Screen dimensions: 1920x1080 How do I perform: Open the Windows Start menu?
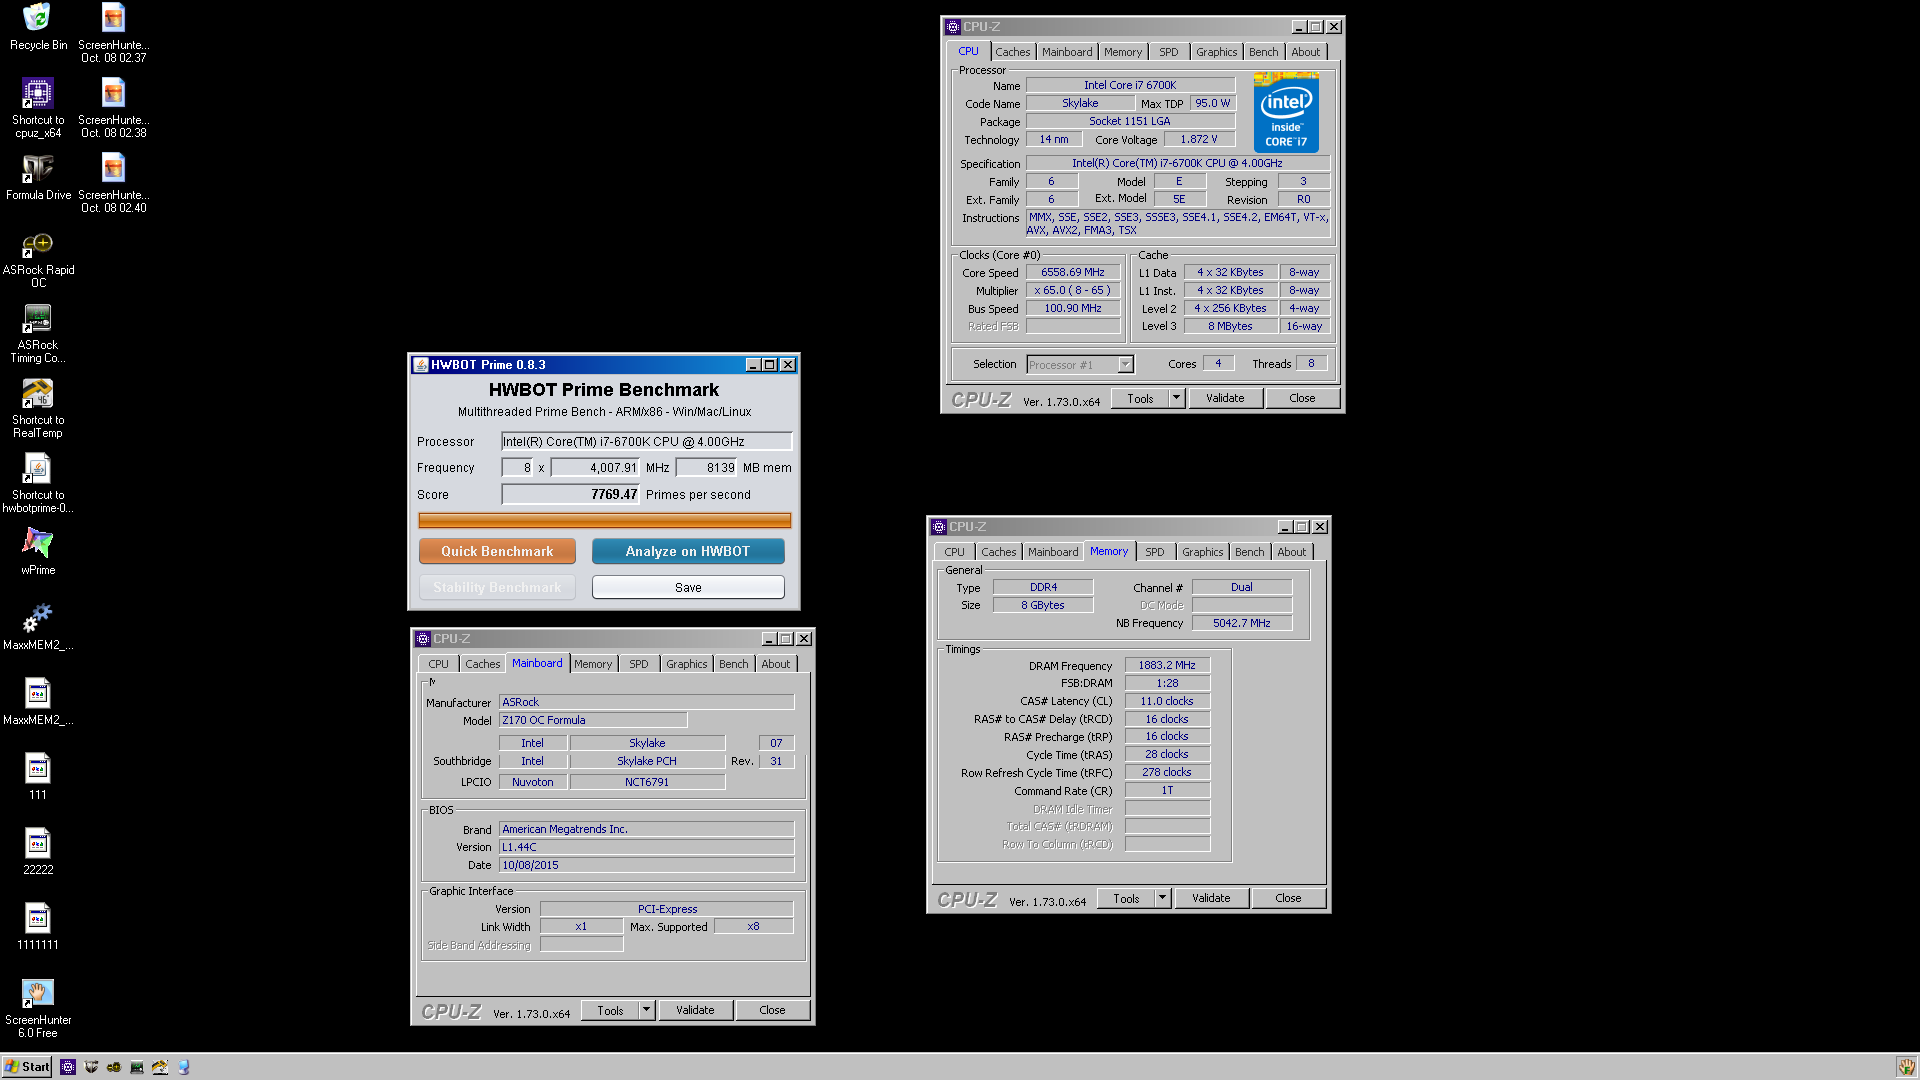[x=27, y=1067]
